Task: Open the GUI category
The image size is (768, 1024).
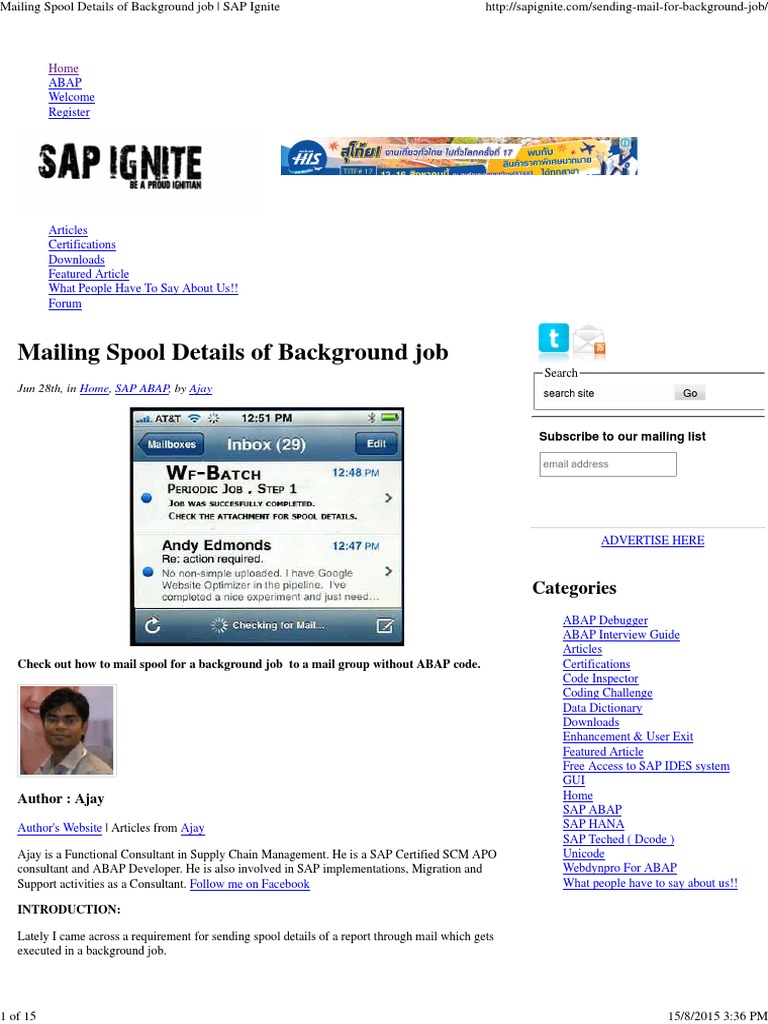Action: (x=574, y=780)
